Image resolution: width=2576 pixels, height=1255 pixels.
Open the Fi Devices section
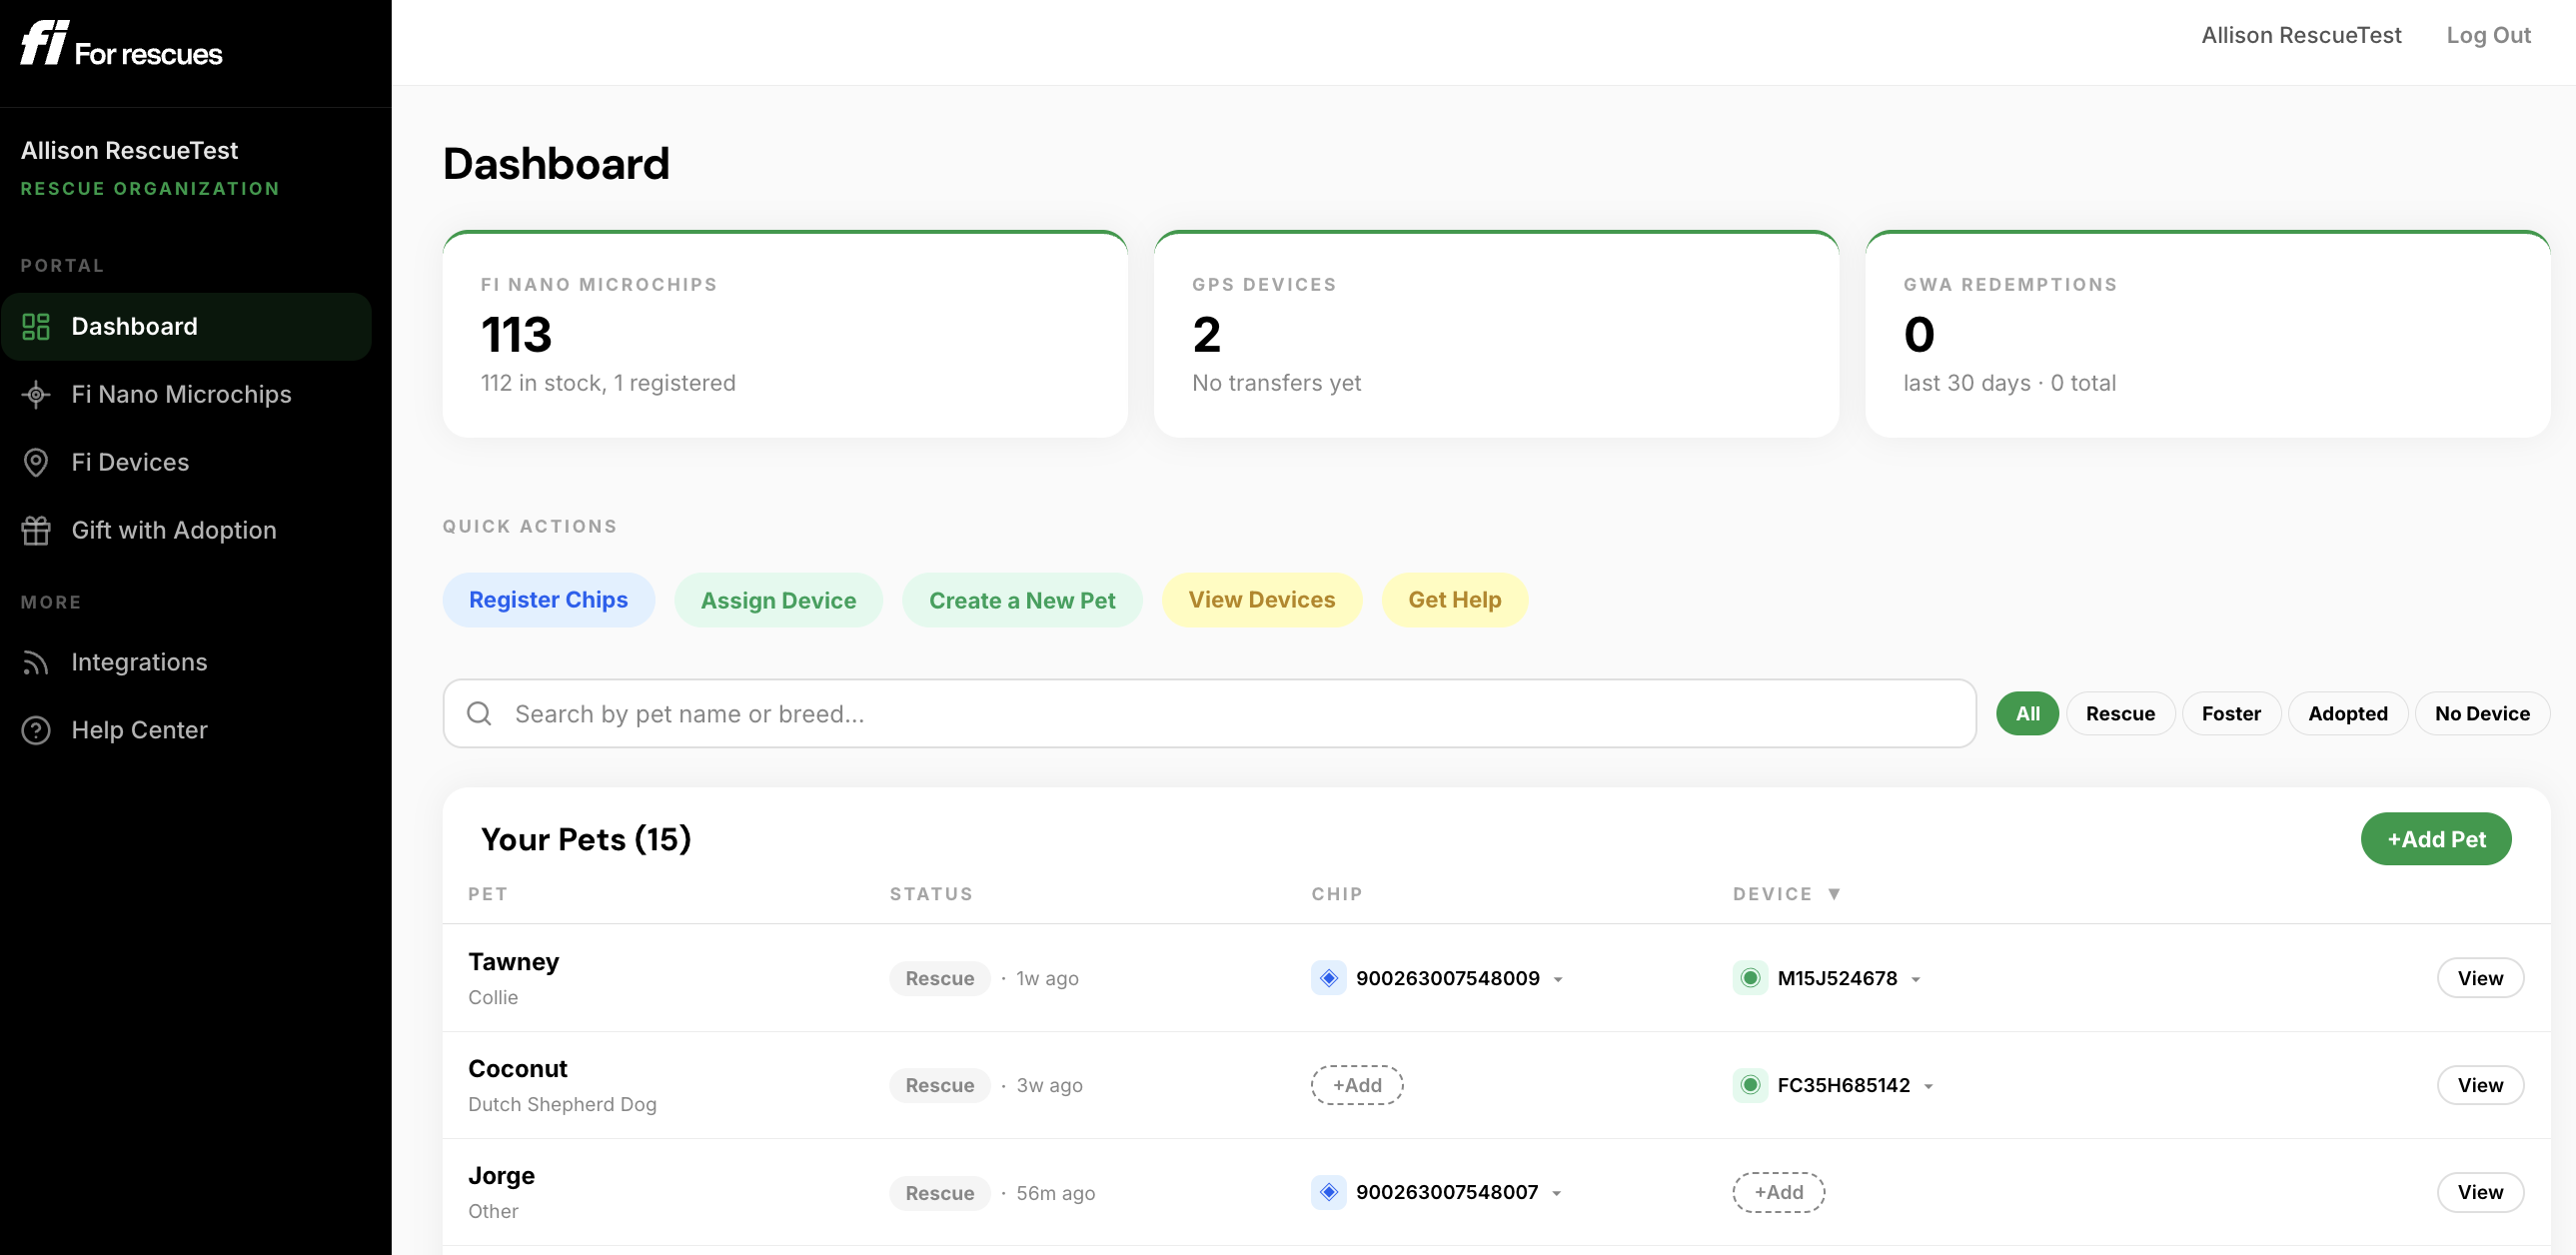pyautogui.click(x=187, y=462)
